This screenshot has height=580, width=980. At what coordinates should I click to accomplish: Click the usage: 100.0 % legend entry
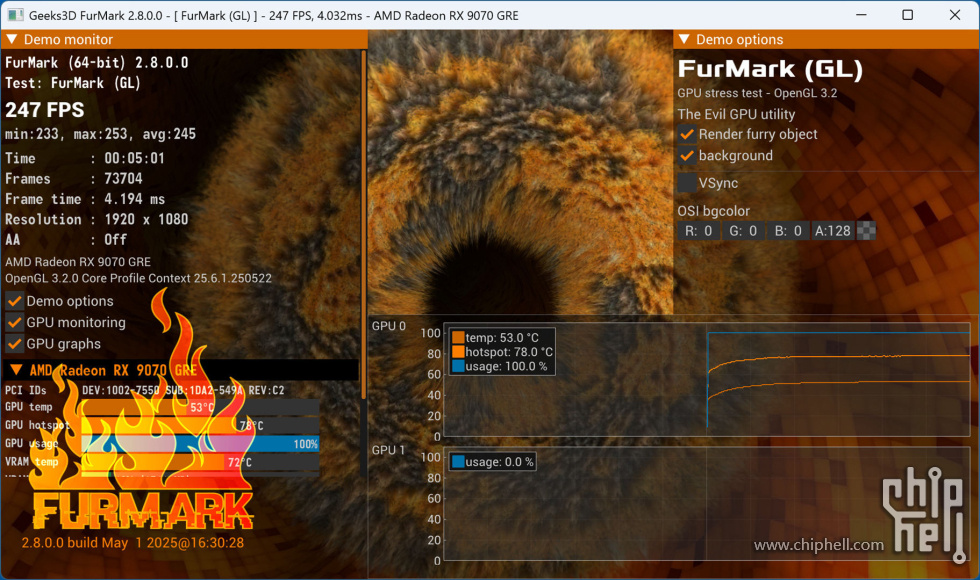[x=499, y=366]
